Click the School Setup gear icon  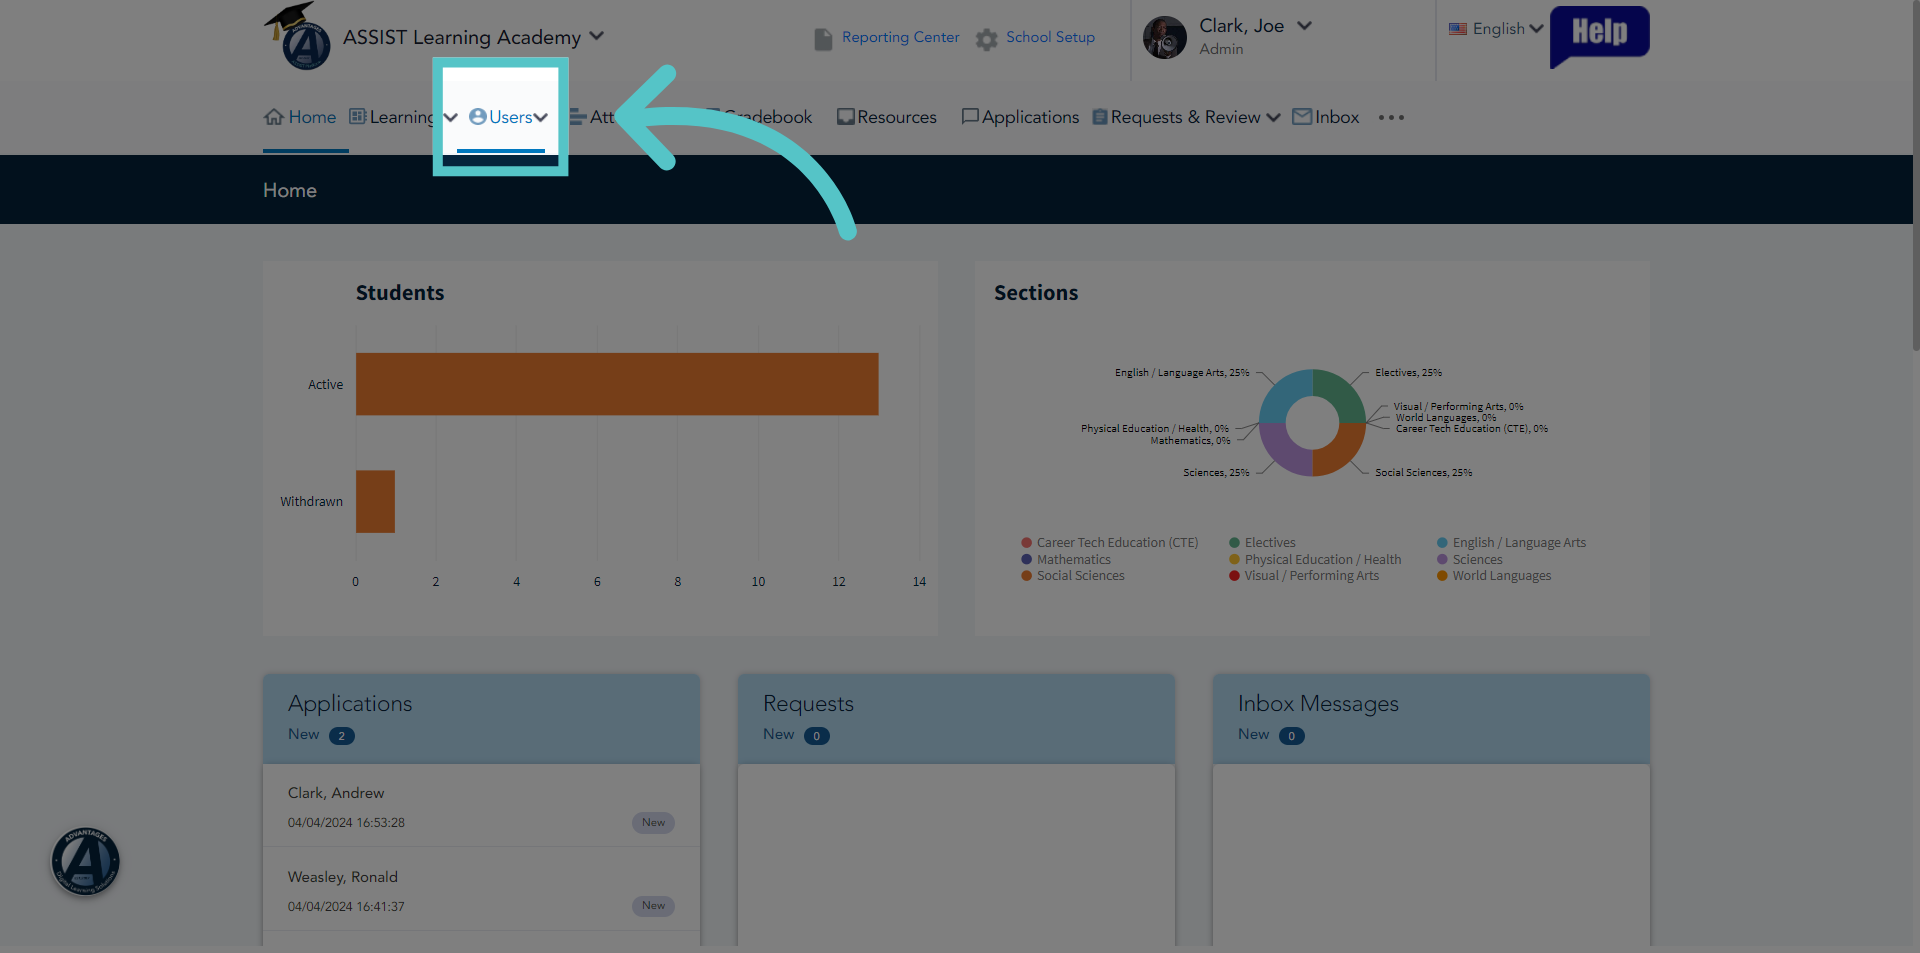click(987, 39)
